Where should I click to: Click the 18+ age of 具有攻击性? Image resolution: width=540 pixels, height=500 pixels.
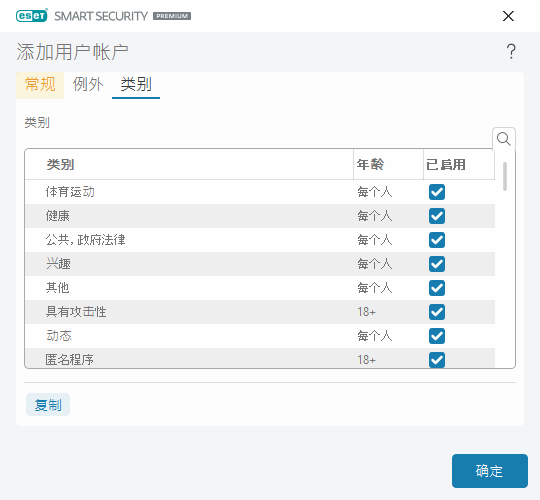[366, 312]
